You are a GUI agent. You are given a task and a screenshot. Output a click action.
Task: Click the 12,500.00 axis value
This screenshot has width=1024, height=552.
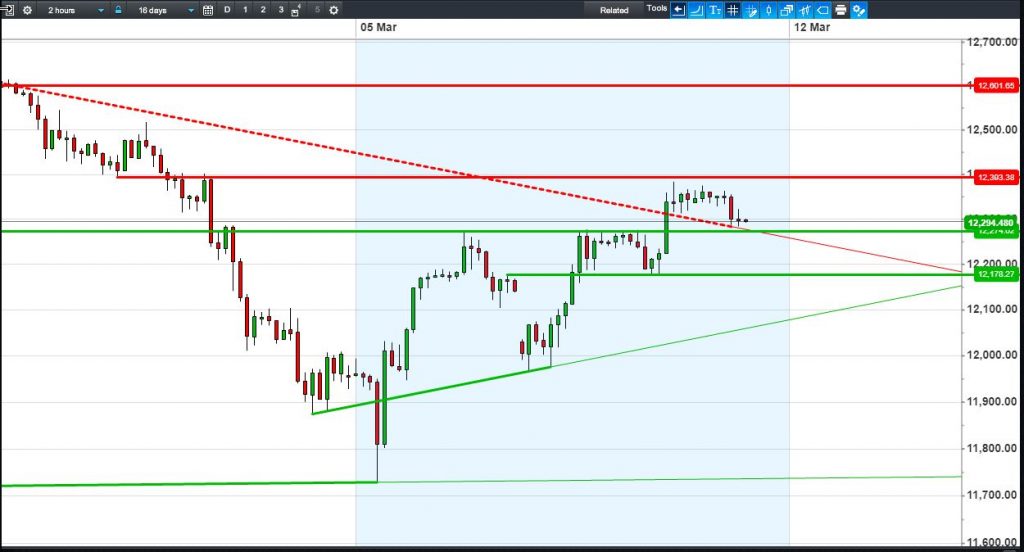pyautogui.click(x=991, y=129)
